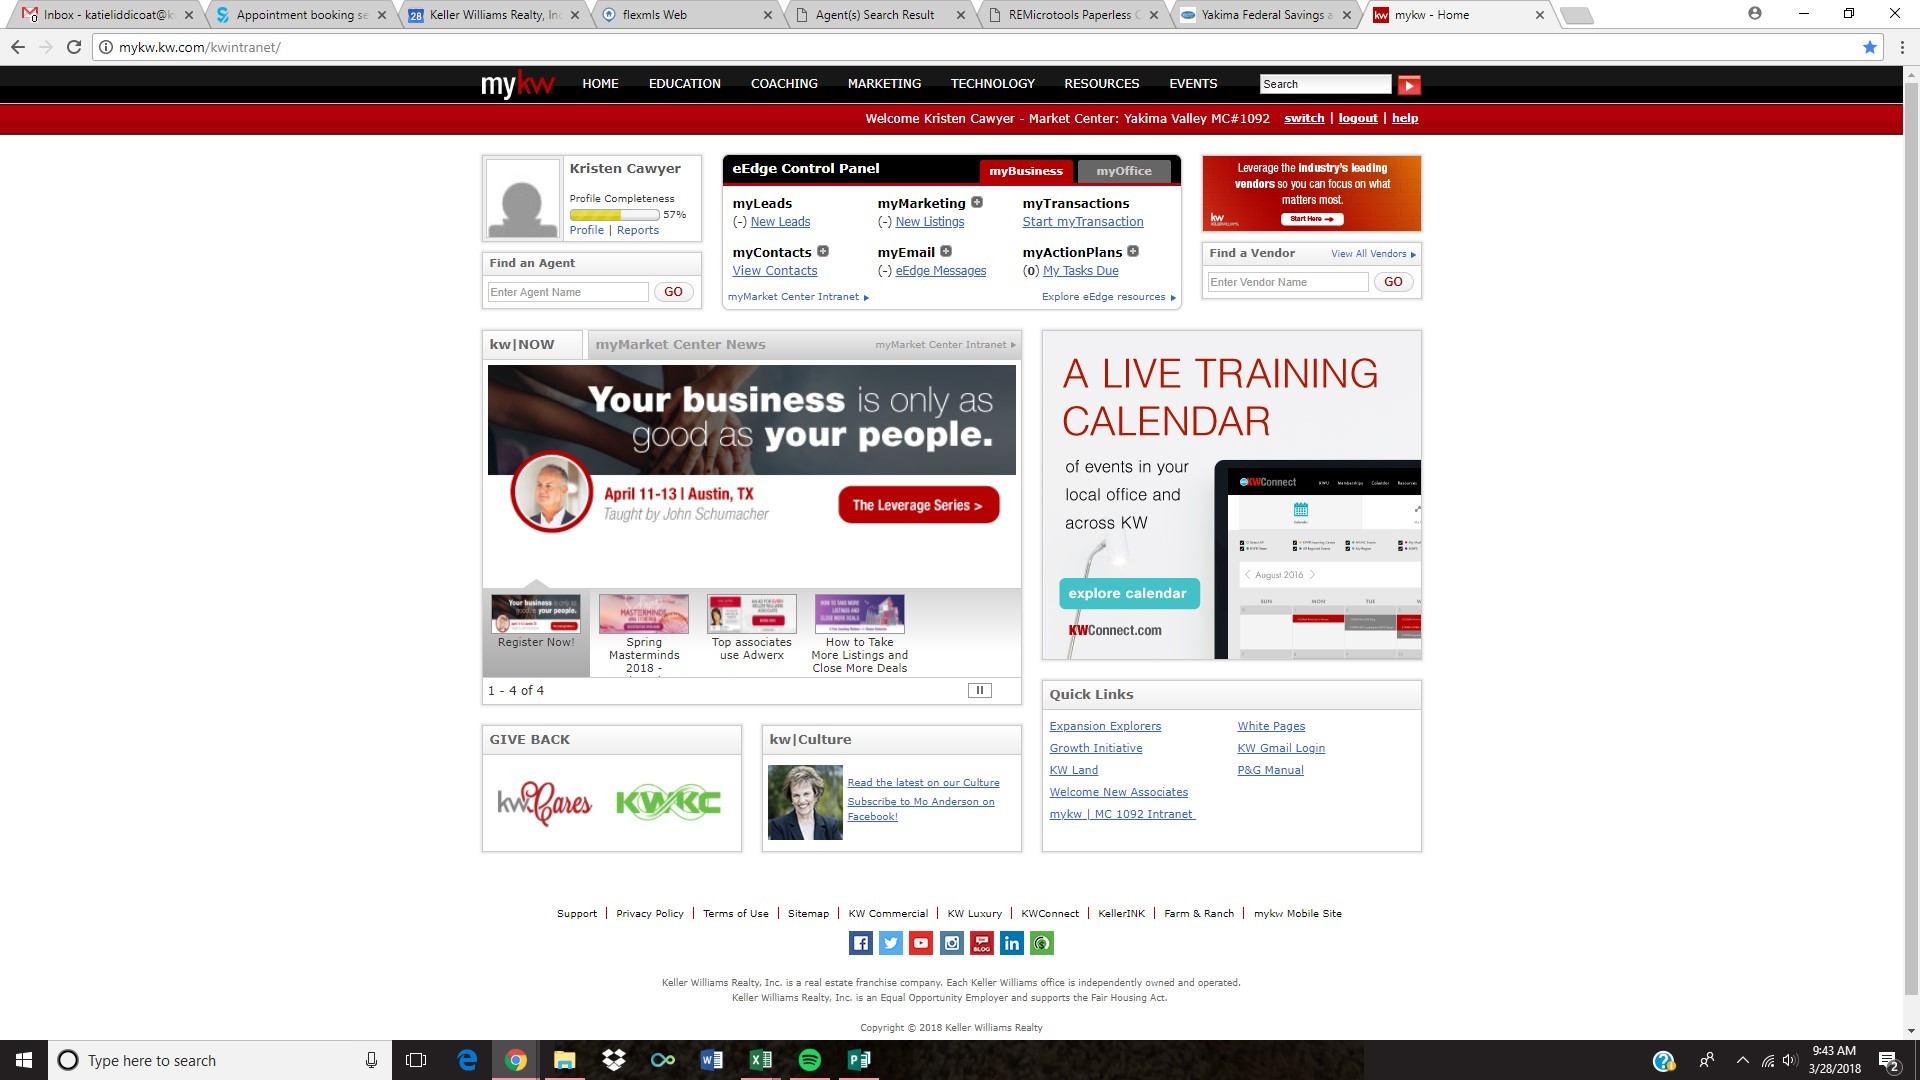This screenshot has height=1080, width=1920.
Task: Open Microsoft Edge from the taskbar
Action: point(467,1060)
